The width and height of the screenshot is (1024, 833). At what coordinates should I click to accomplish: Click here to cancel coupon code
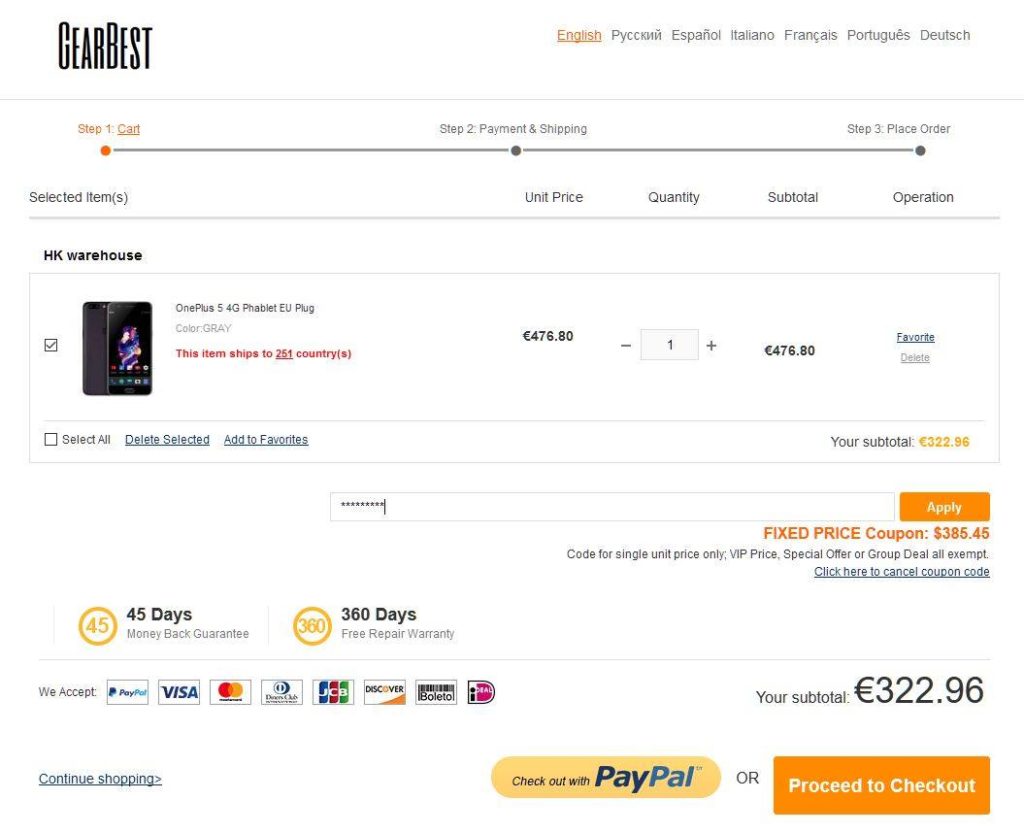(x=901, y=572)
